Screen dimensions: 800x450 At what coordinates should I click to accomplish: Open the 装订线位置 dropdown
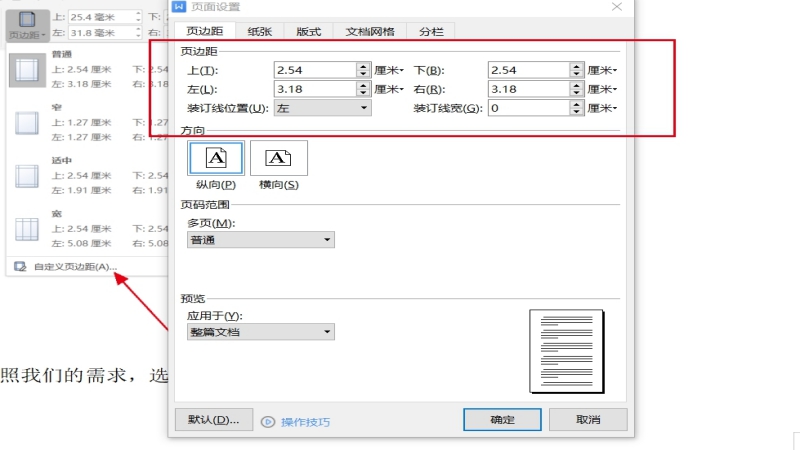tap(322, 108)
